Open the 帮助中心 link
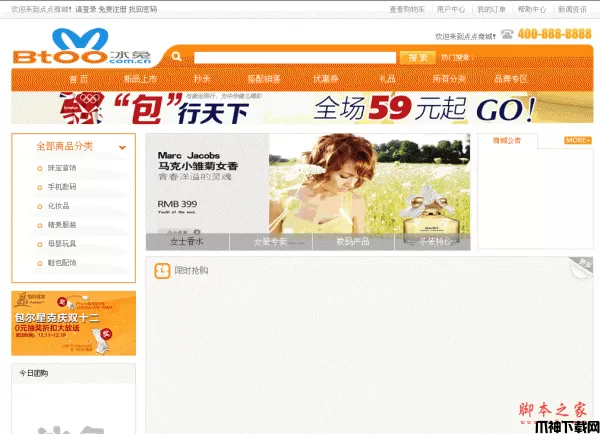The height and width of the screenshot is (434, 600). click(532, 9)
